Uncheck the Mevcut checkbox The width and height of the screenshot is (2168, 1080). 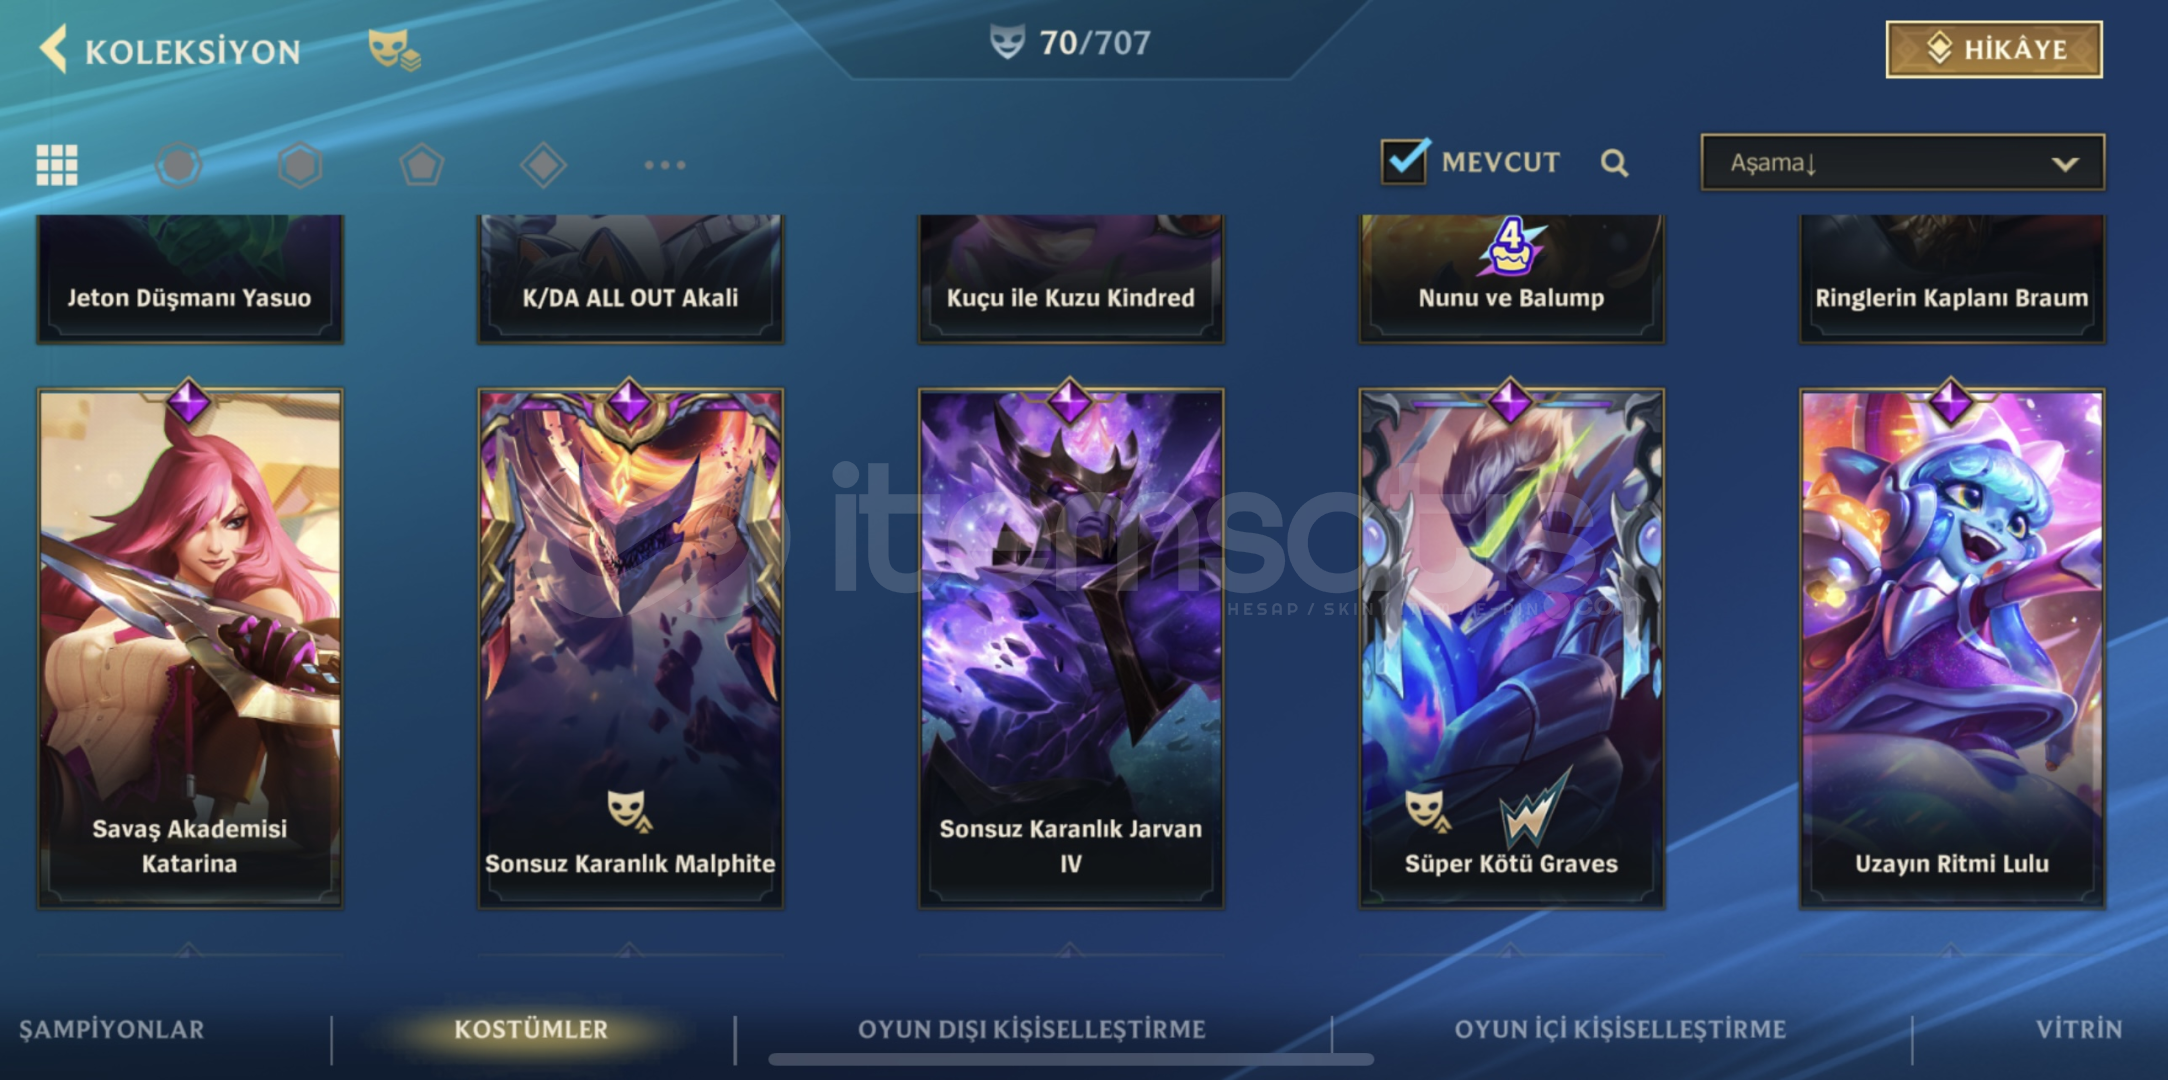(1405, 161)
